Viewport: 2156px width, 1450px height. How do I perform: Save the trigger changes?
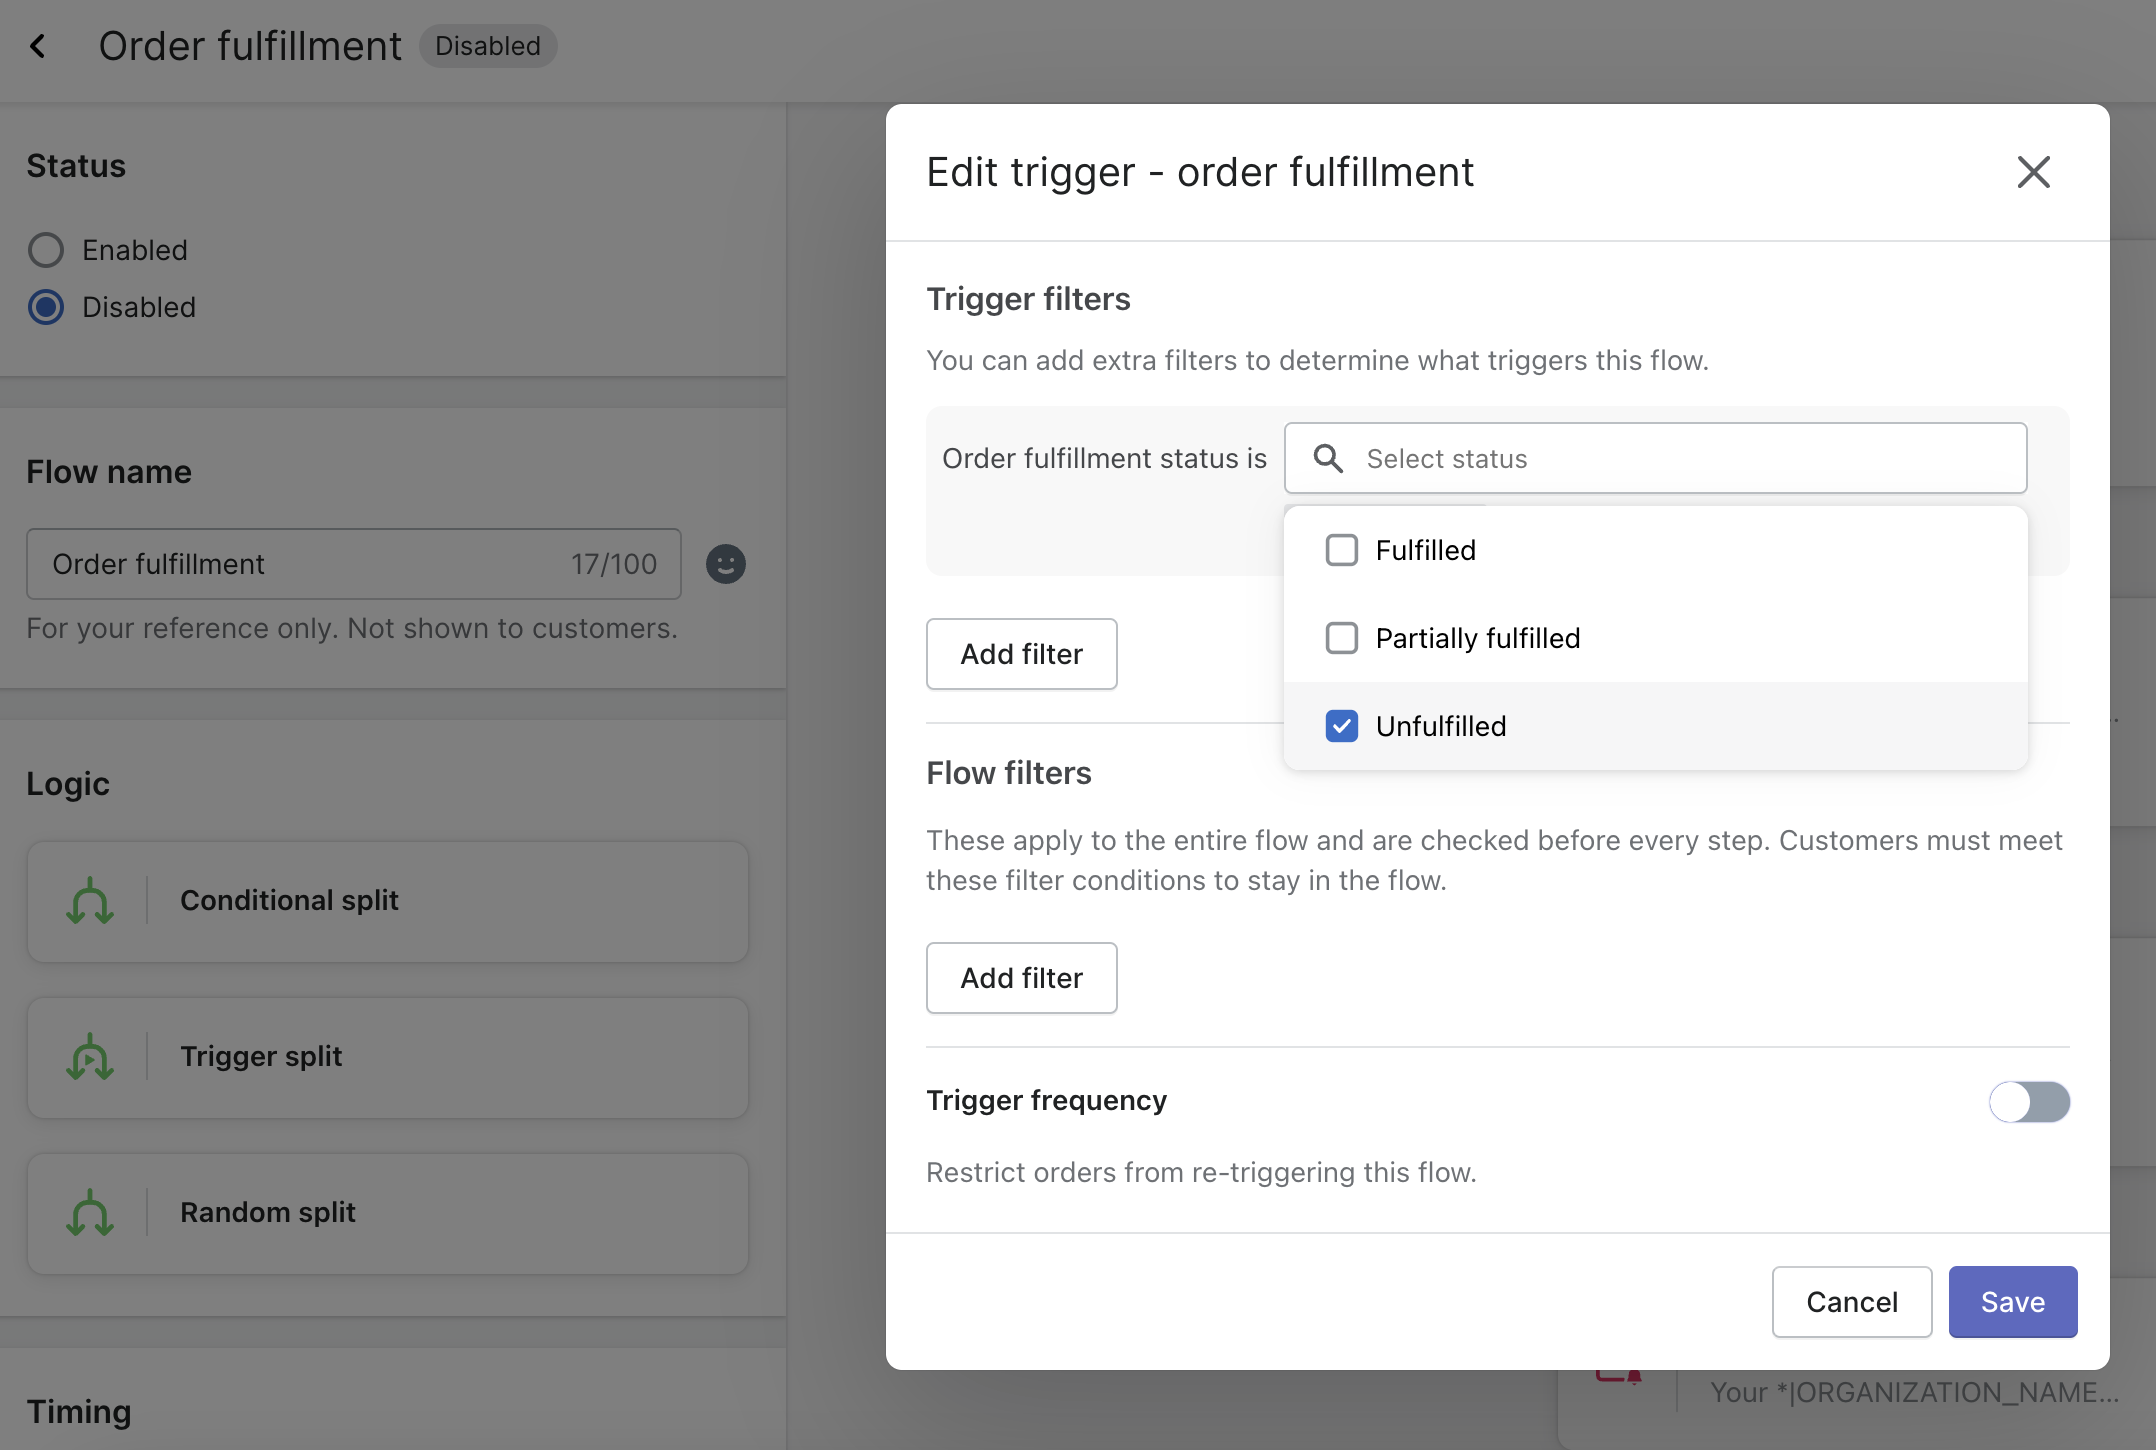pos(2012,1302)
